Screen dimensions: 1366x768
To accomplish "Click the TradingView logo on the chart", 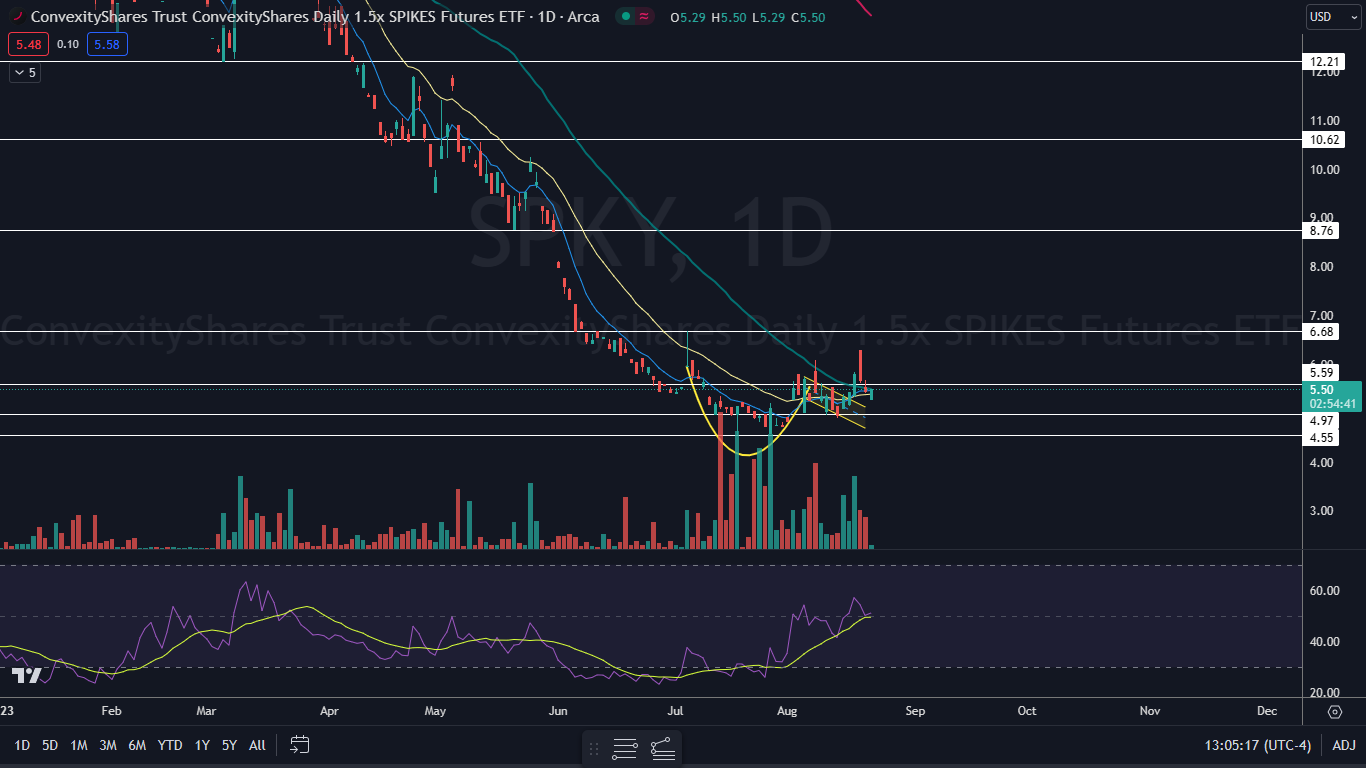I will pyautogui.click(x=27, y=675).
